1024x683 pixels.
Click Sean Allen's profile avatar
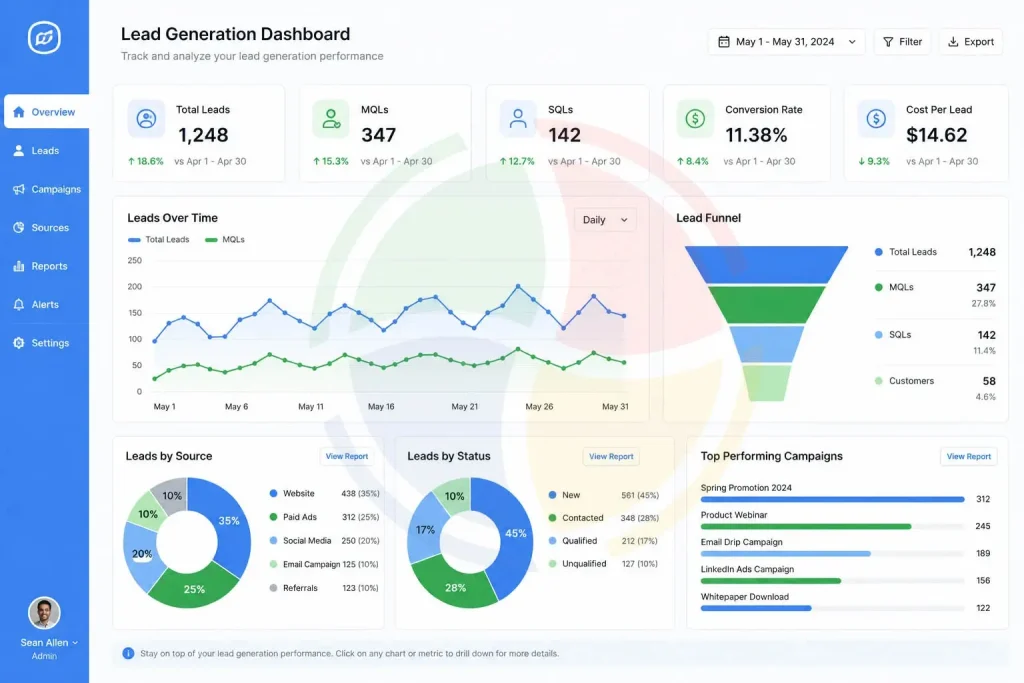(44, 613)
